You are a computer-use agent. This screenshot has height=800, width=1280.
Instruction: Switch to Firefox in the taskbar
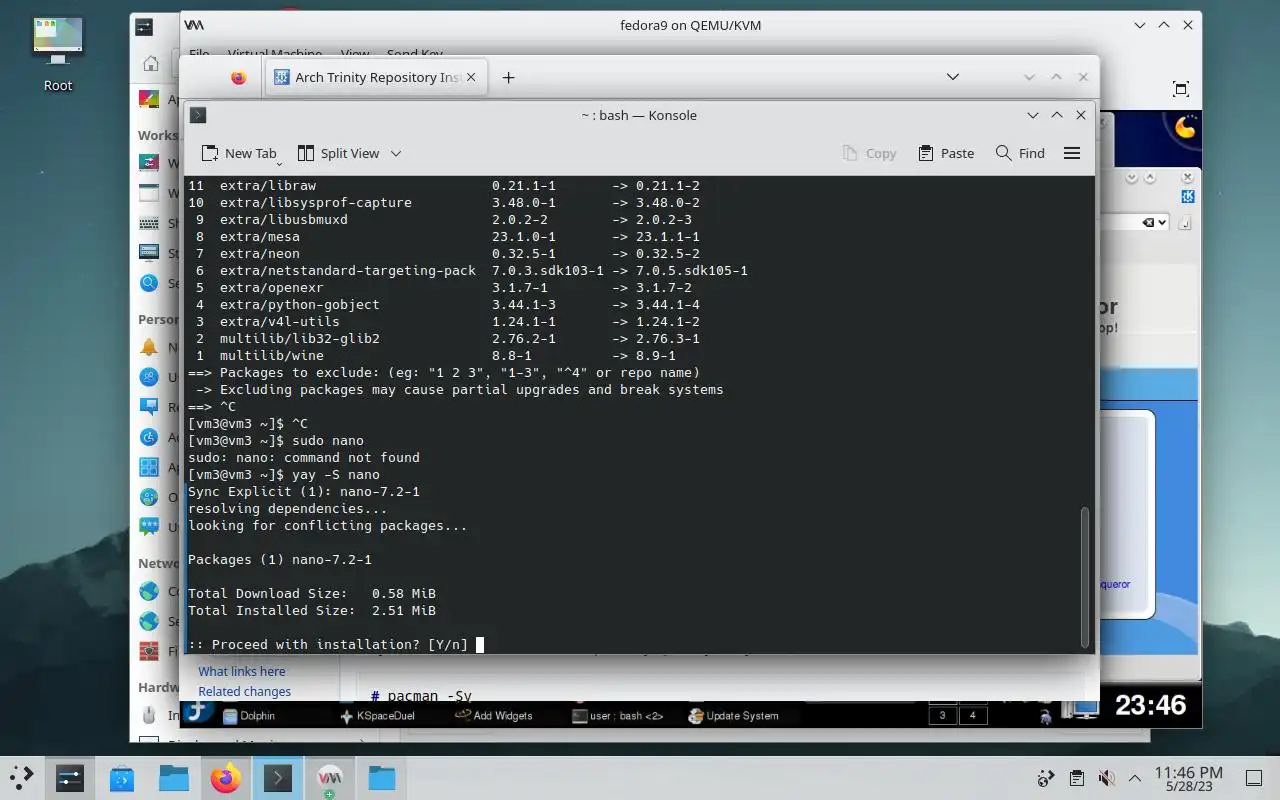point(226,777)
